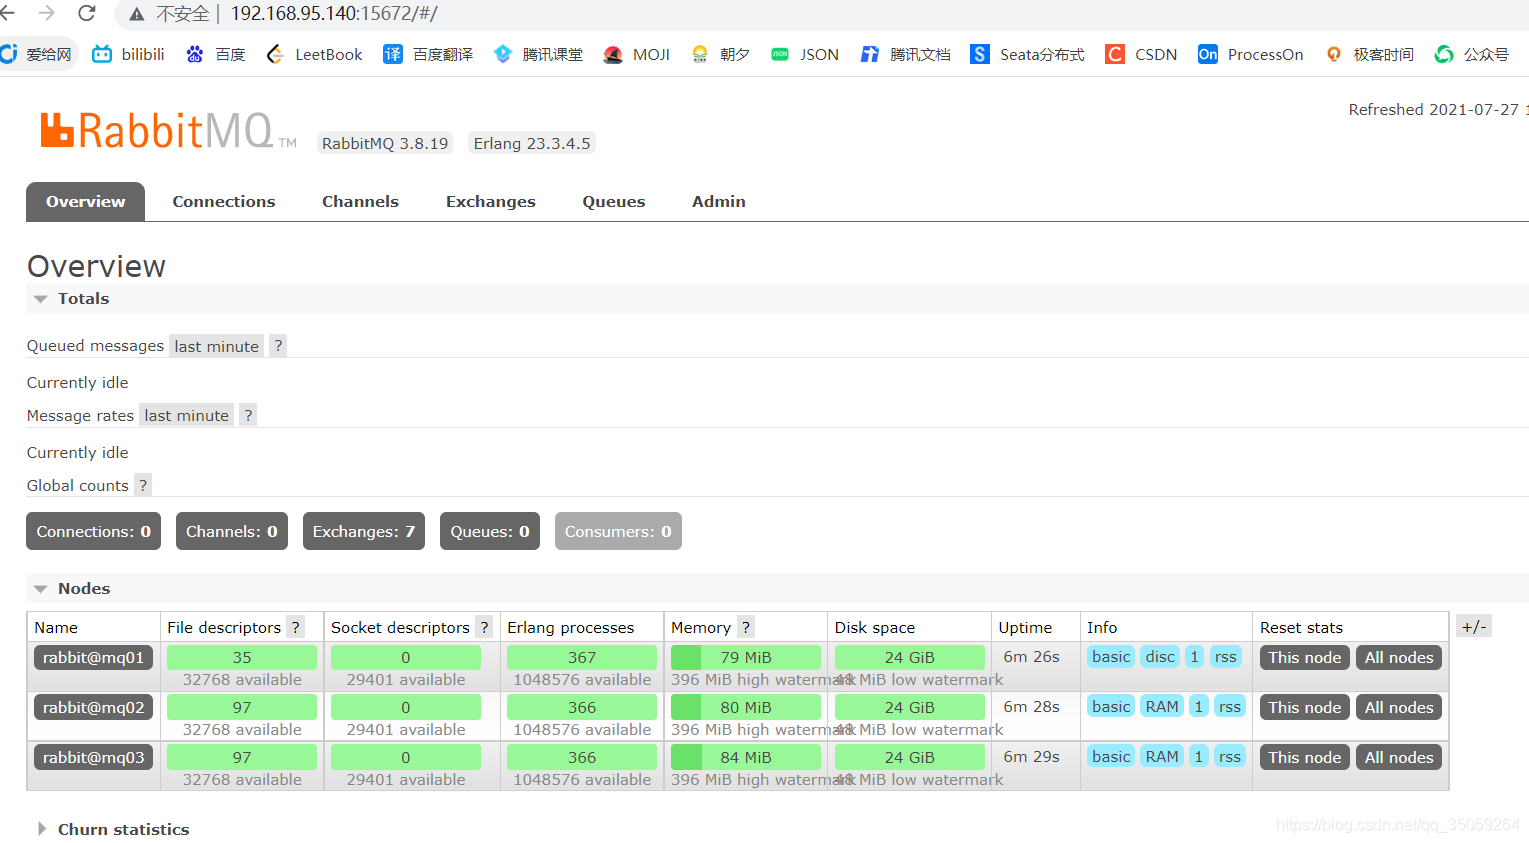The height and width of the screenshot is (843, 1529).
Task: Open the ProcessOn bookmark
Action: [1249, 54]
